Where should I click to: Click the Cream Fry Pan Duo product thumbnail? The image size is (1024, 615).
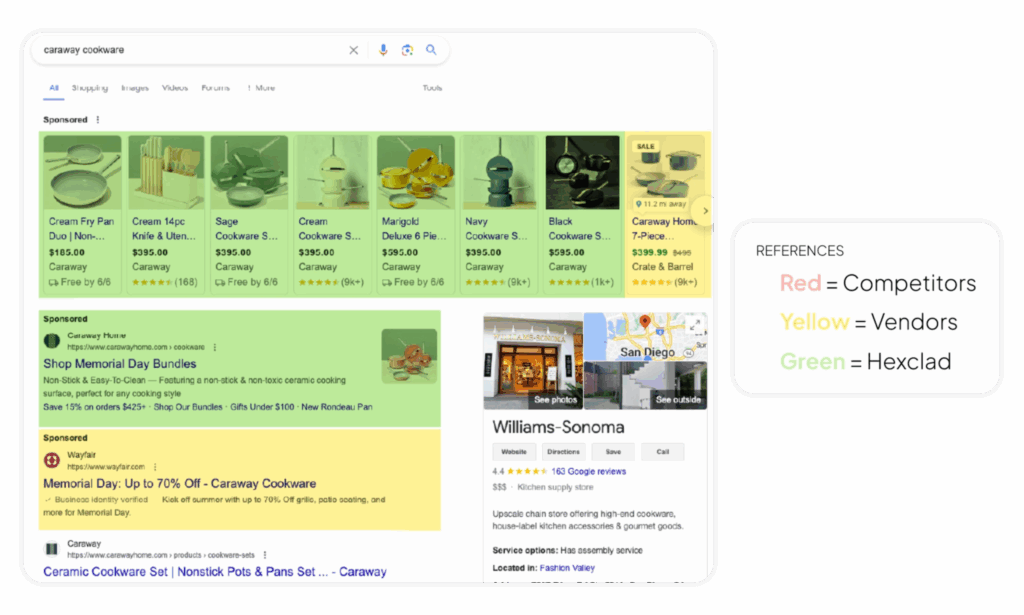81,172
